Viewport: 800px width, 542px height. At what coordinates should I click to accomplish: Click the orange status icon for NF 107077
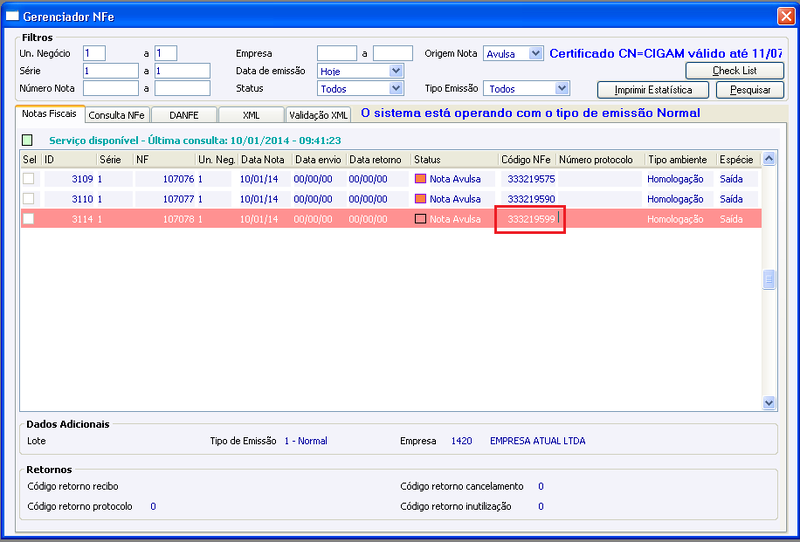[420, 199]
